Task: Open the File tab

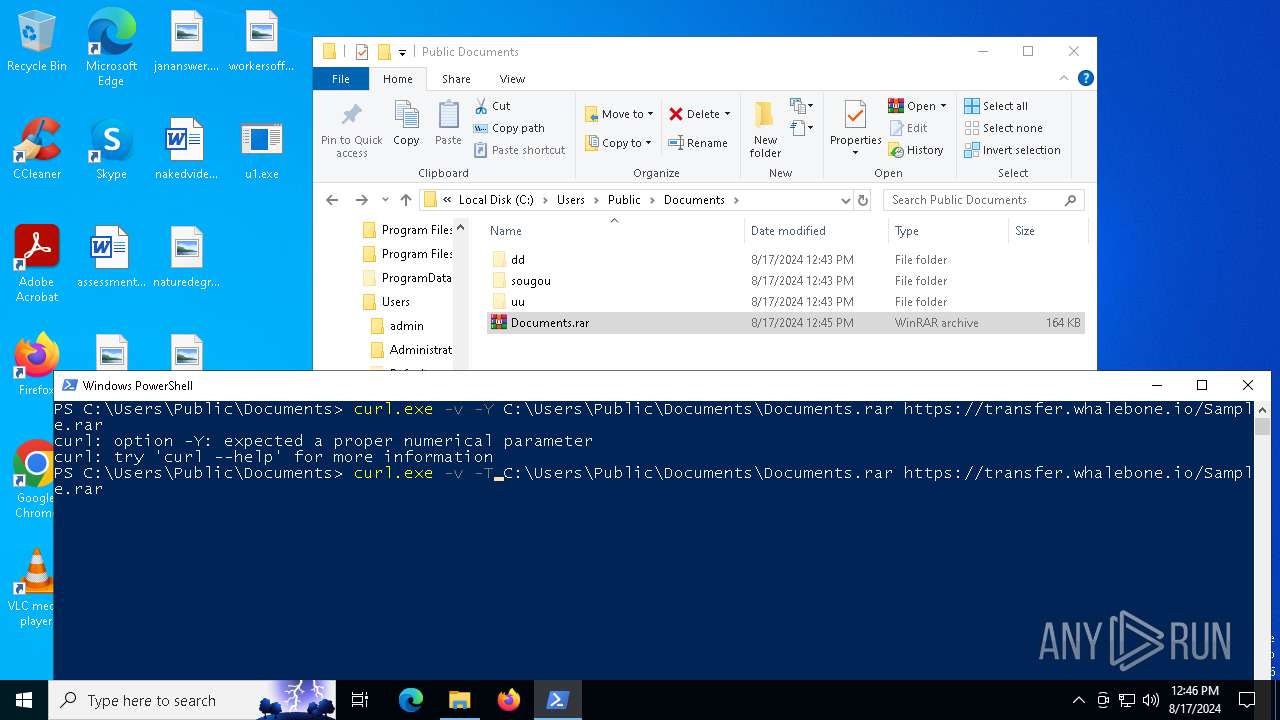Action: 341,79
